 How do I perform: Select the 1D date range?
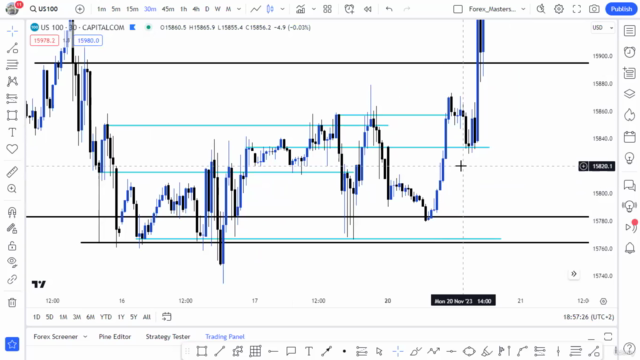pyautogui.click(x=37, y=317)
